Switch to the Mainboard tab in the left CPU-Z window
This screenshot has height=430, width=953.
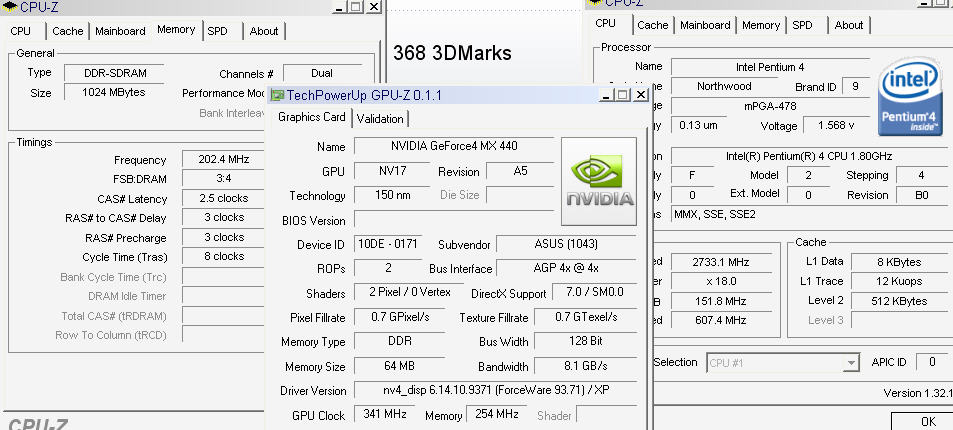point(120,31)
